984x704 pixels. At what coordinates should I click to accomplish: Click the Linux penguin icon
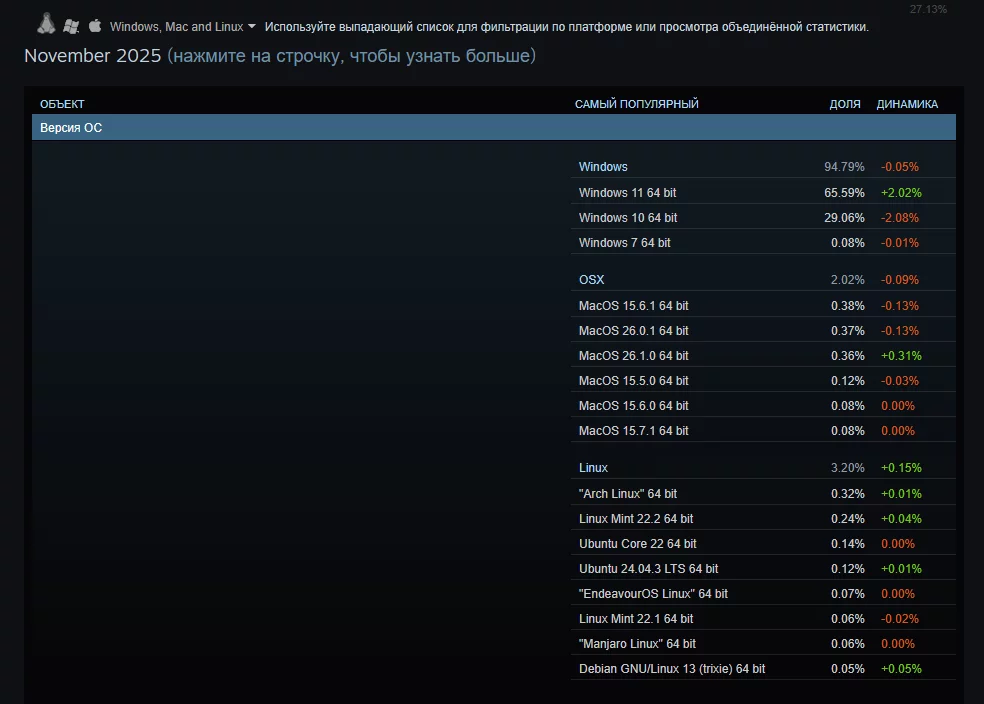point(46,24)
